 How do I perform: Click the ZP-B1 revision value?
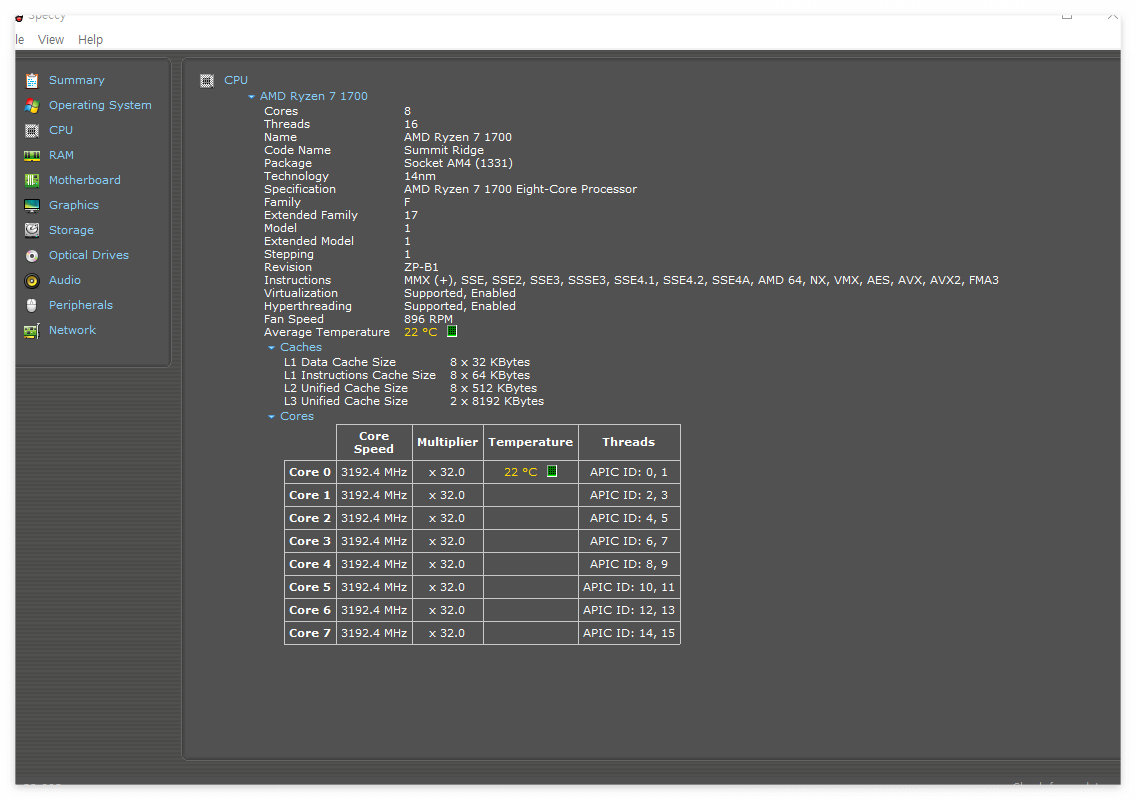421,267
